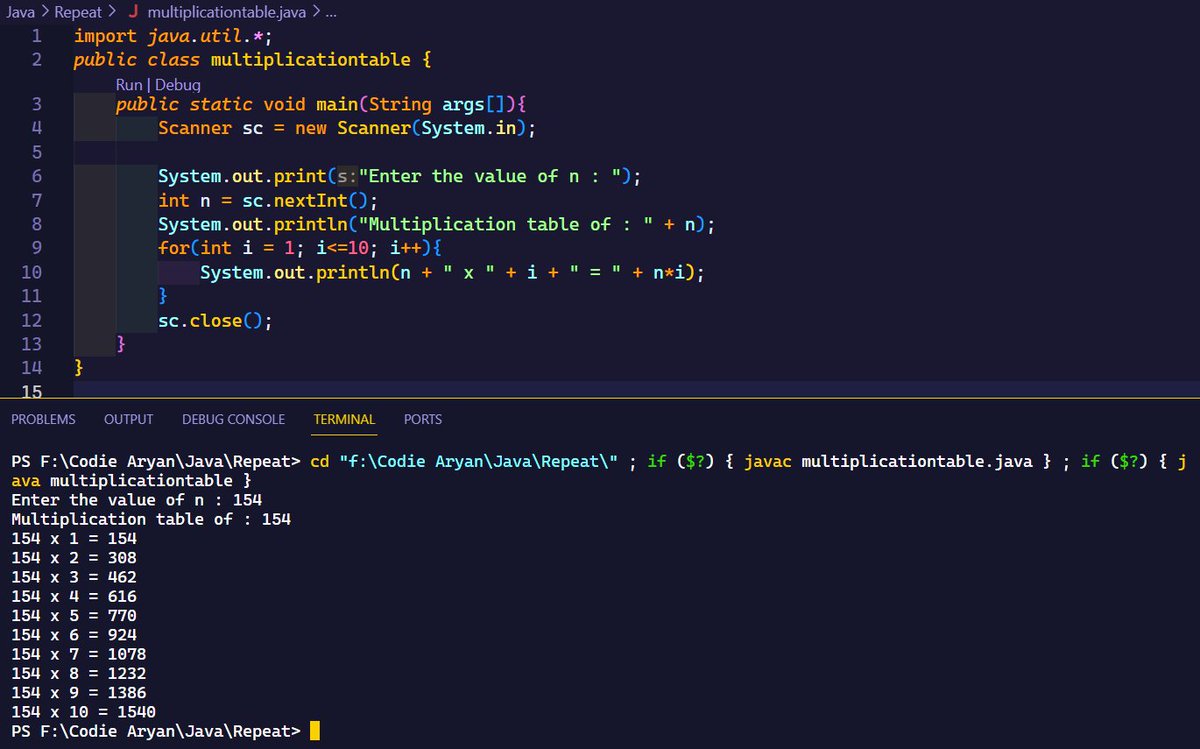Click the Java file icon in breadcrumbs

(x=133, y=13)
